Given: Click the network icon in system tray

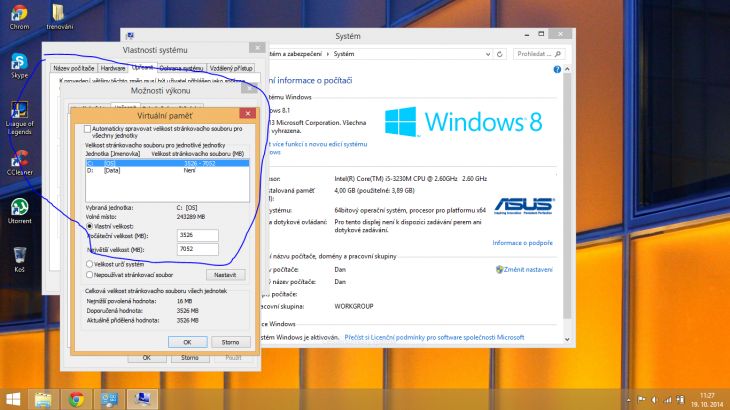Looking at the screenshot, I should tap(668, 400).
